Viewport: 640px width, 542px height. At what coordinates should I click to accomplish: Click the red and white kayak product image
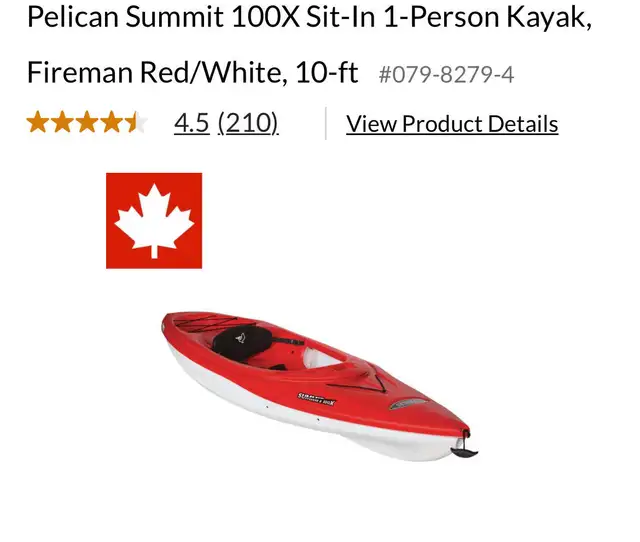(x=319, y=386)
